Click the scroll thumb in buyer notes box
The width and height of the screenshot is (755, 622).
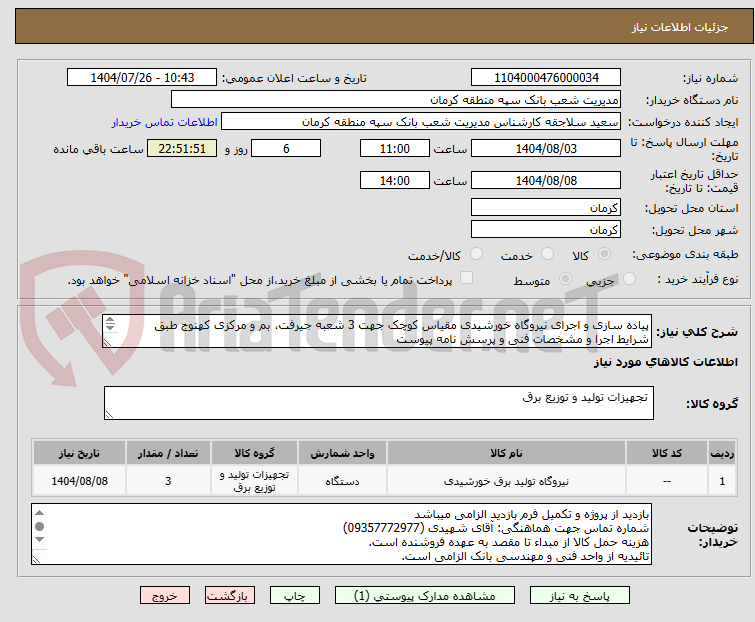coord(39,526)
